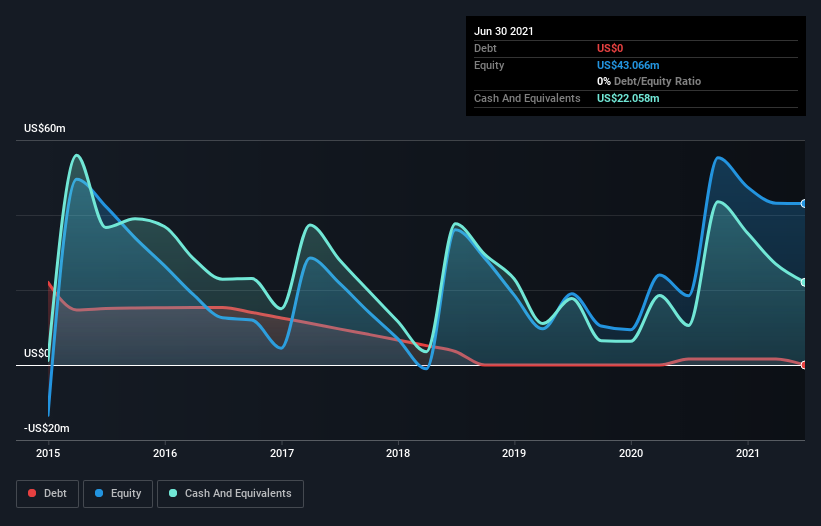821x526 pixels.
Task: Click the red Debt endpoint marker
Action: pyautogui.click(x=804, y=365)
